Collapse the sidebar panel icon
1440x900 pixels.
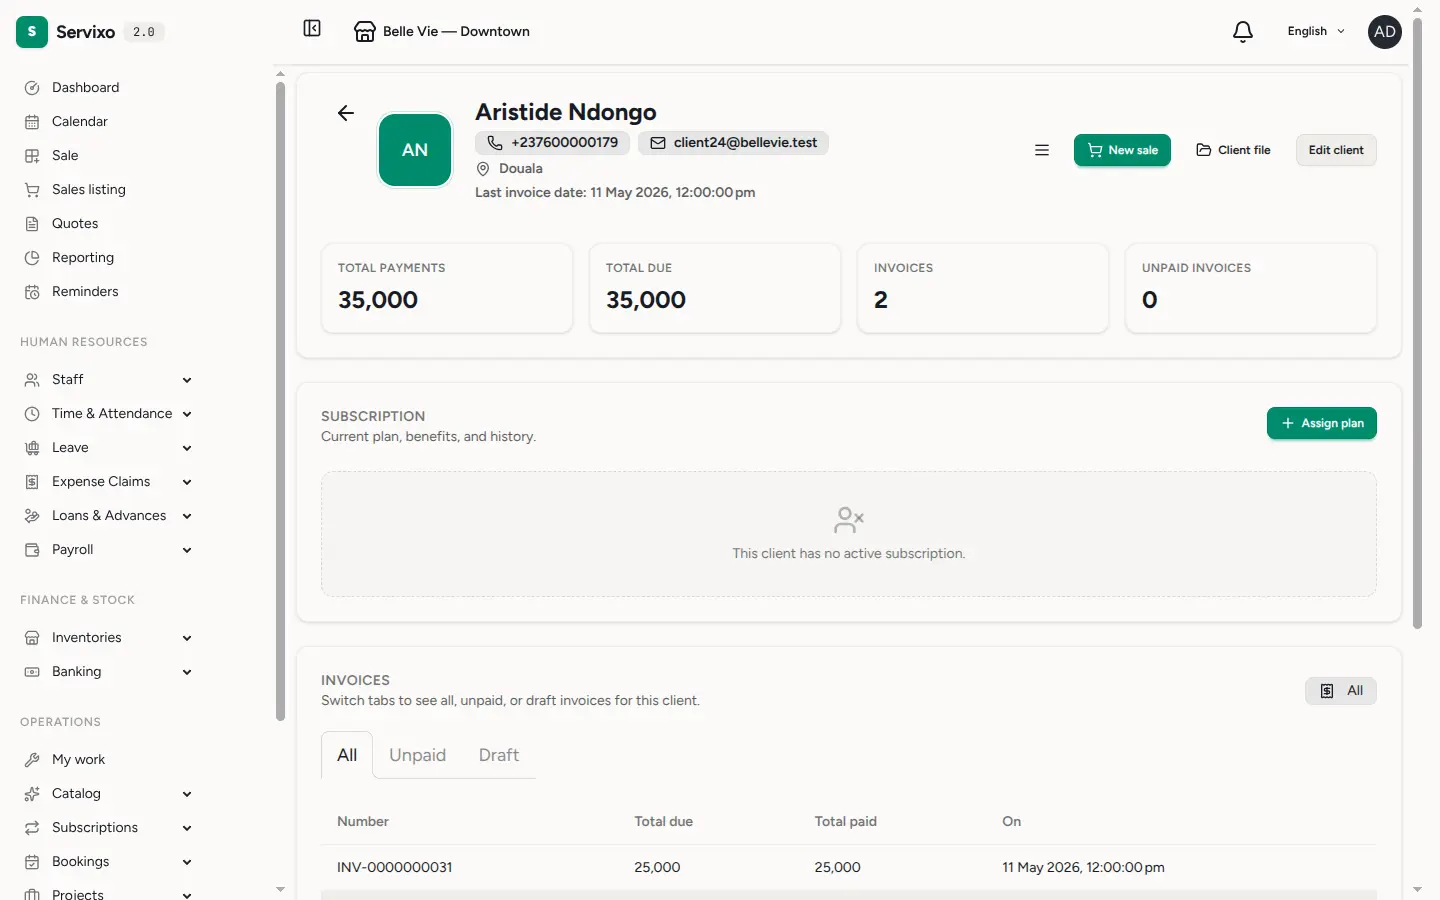click(x=312, y=29)
